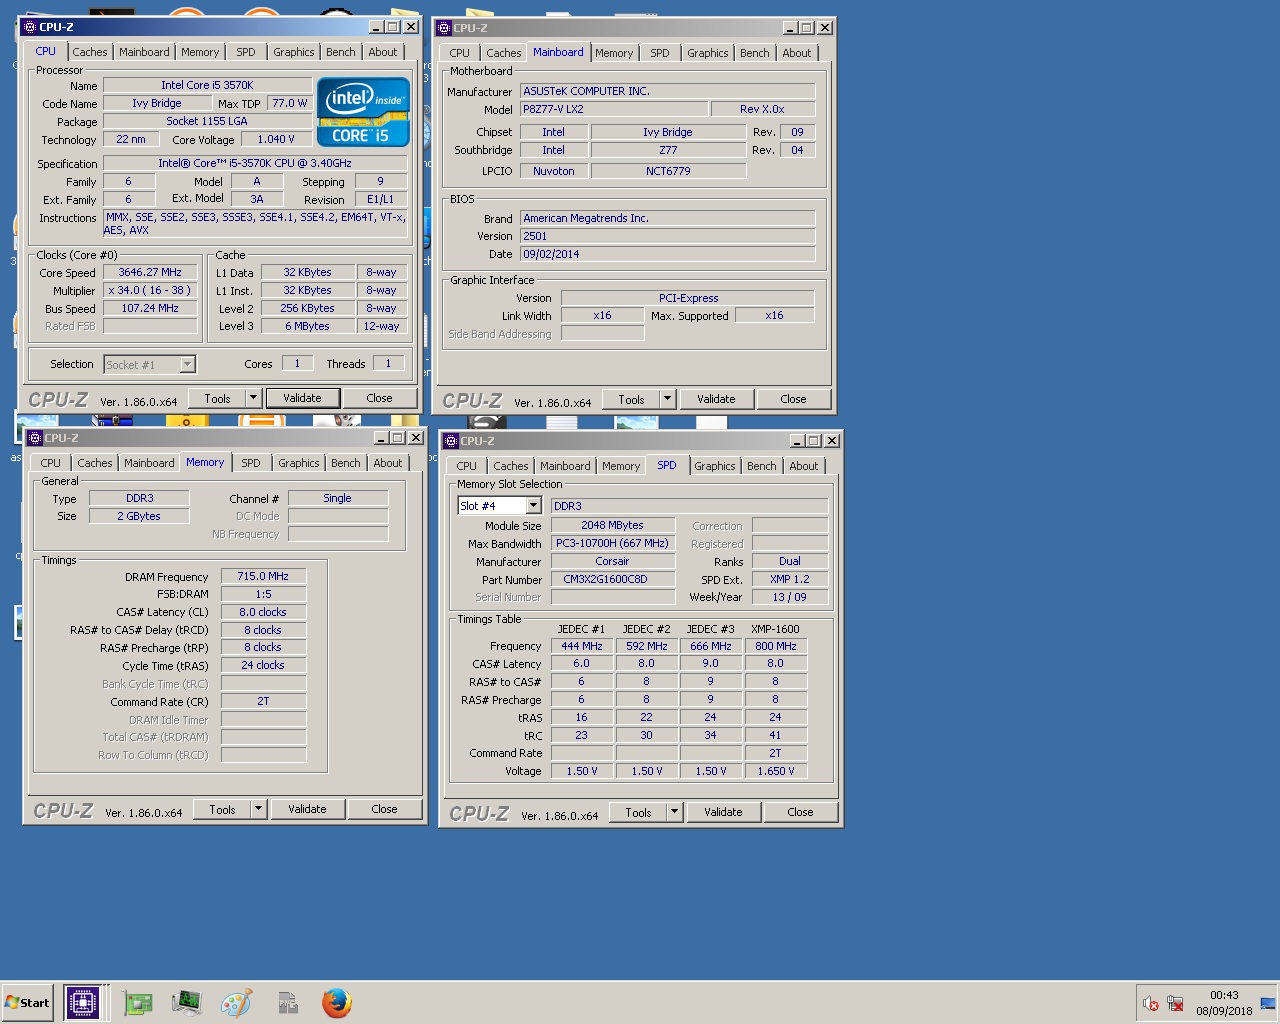Click the memory Type value DDR3
The width and height of the screenshot is (1280, 1024).
(139, 498)
